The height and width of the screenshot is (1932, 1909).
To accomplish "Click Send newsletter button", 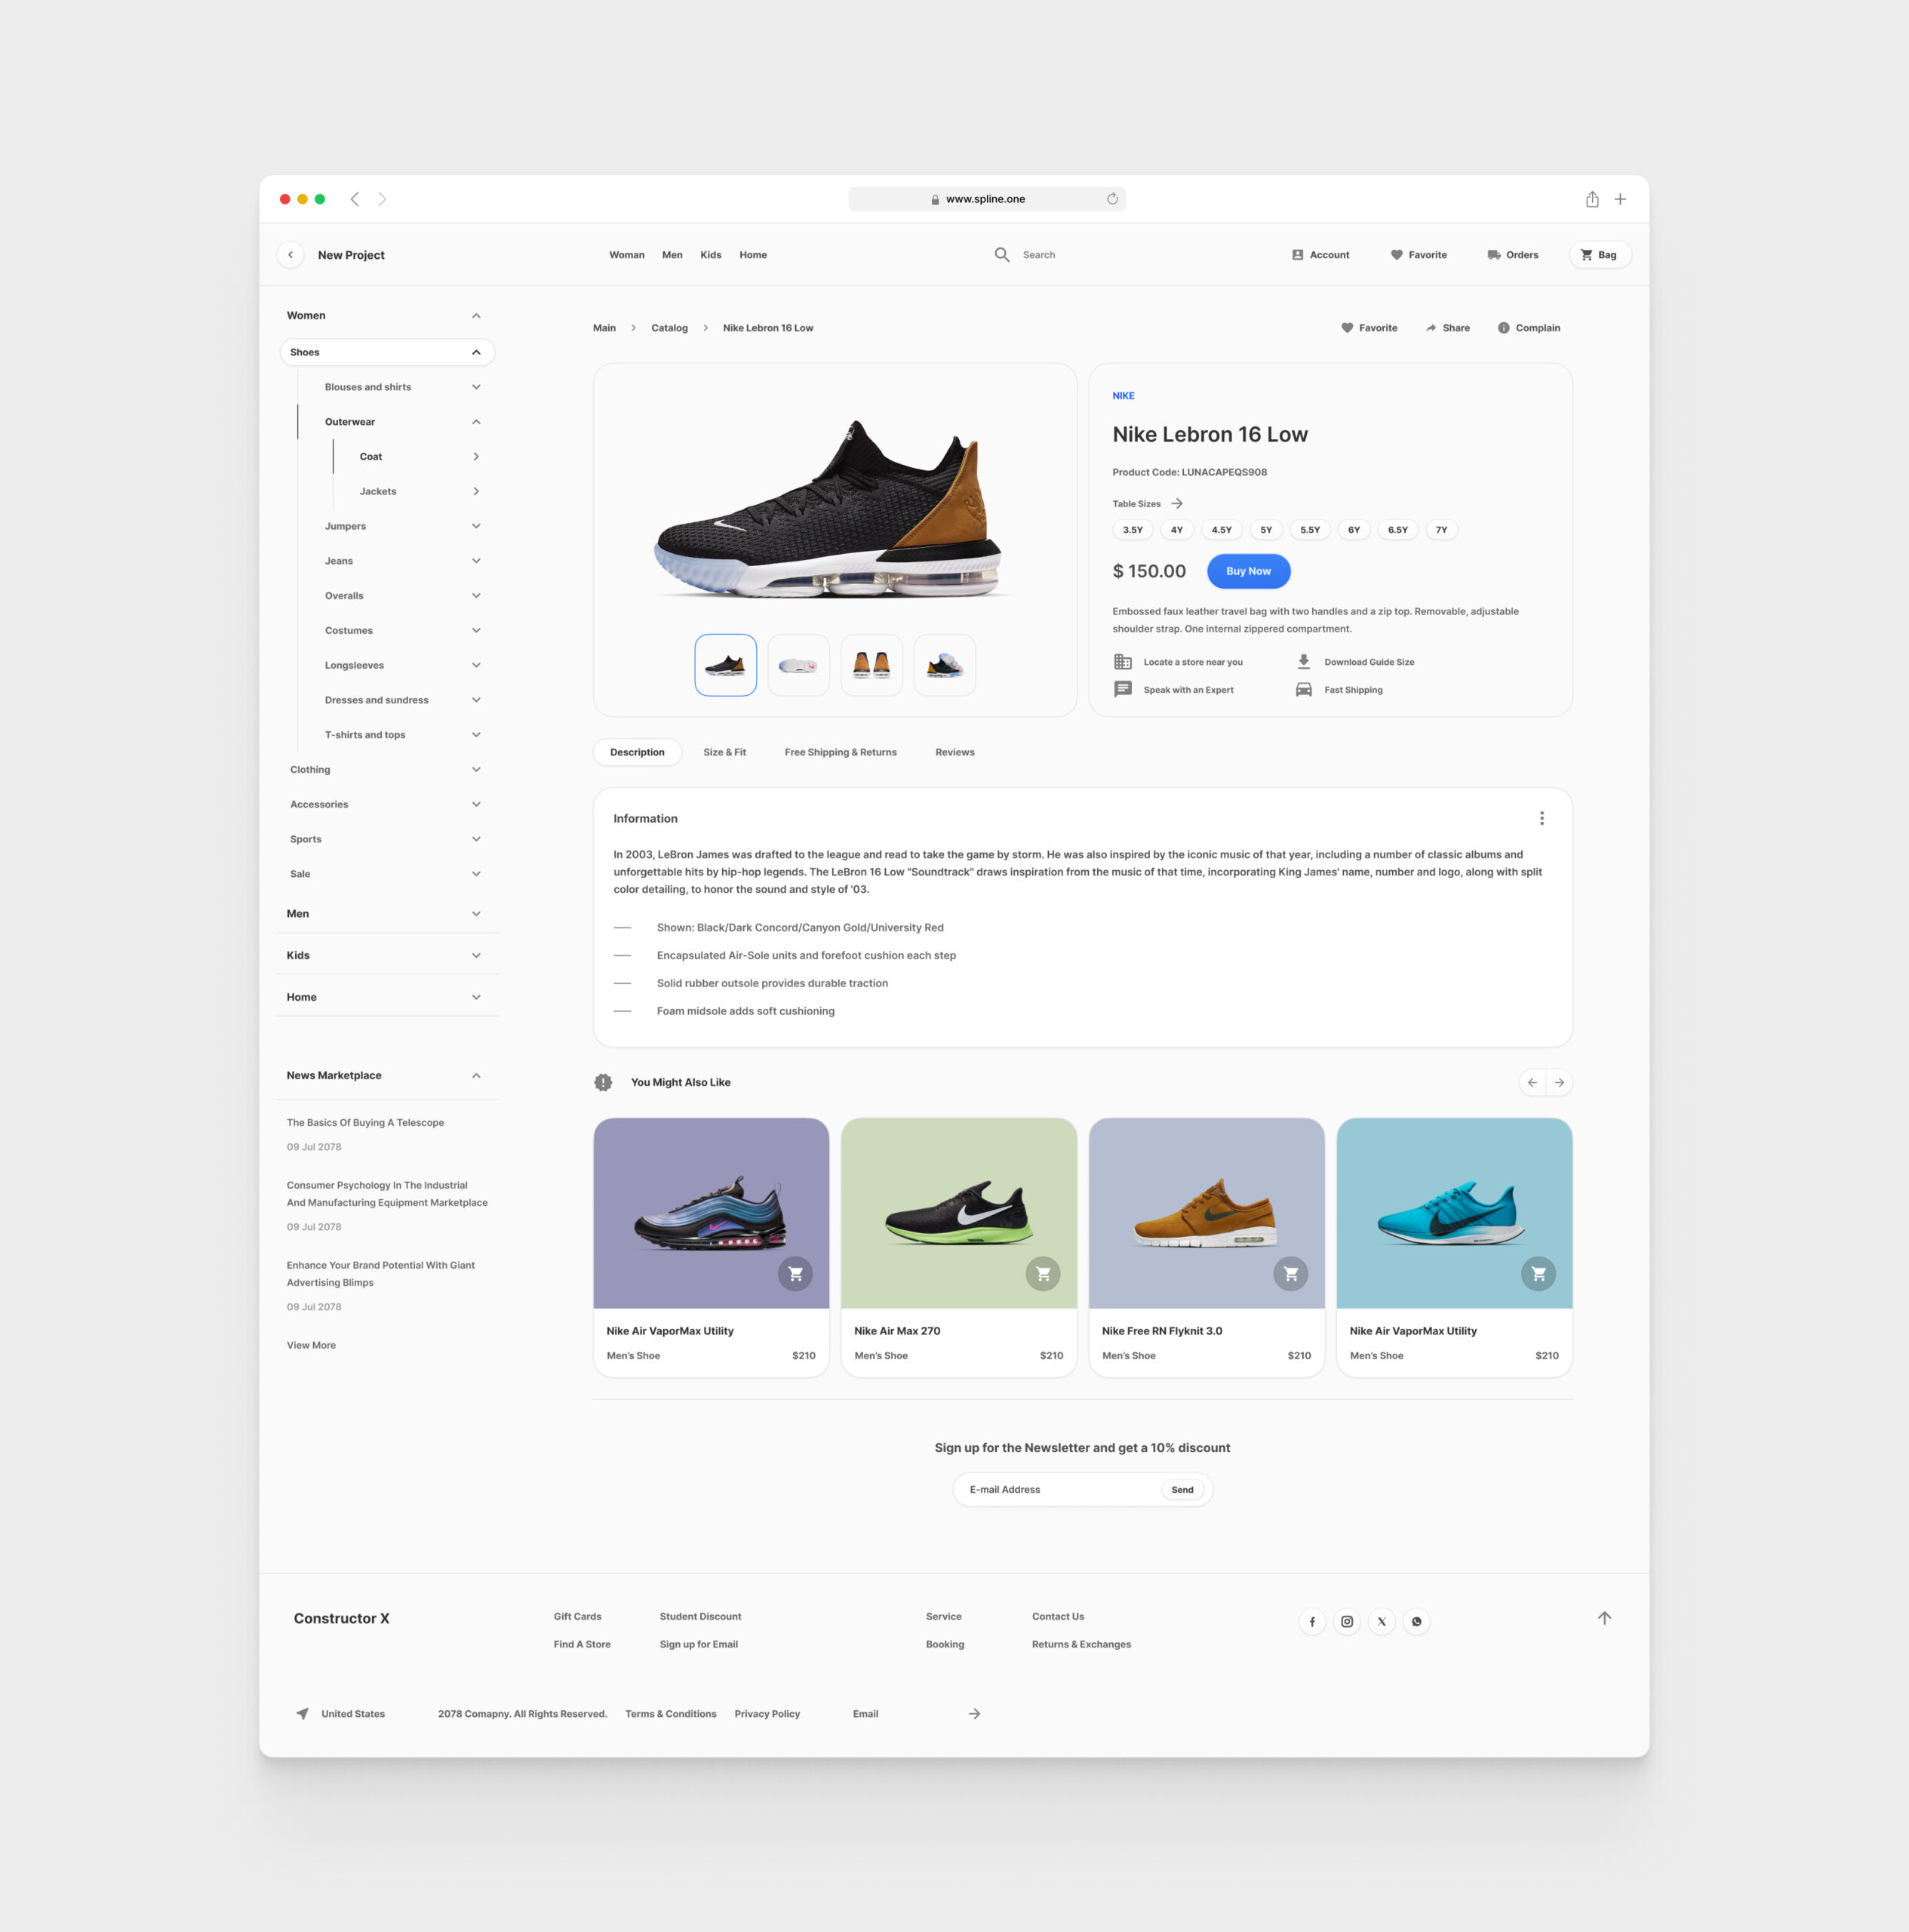I will tap(1182, 1490).
